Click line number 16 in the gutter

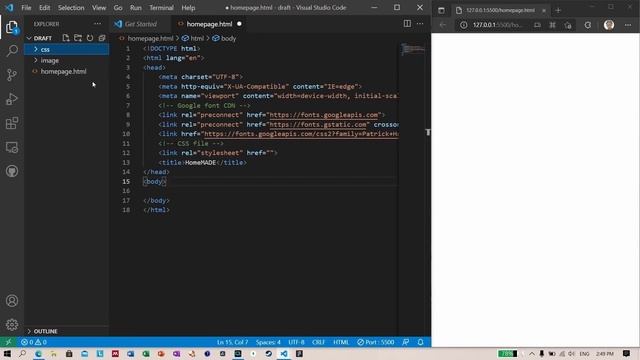pos(127,191)
